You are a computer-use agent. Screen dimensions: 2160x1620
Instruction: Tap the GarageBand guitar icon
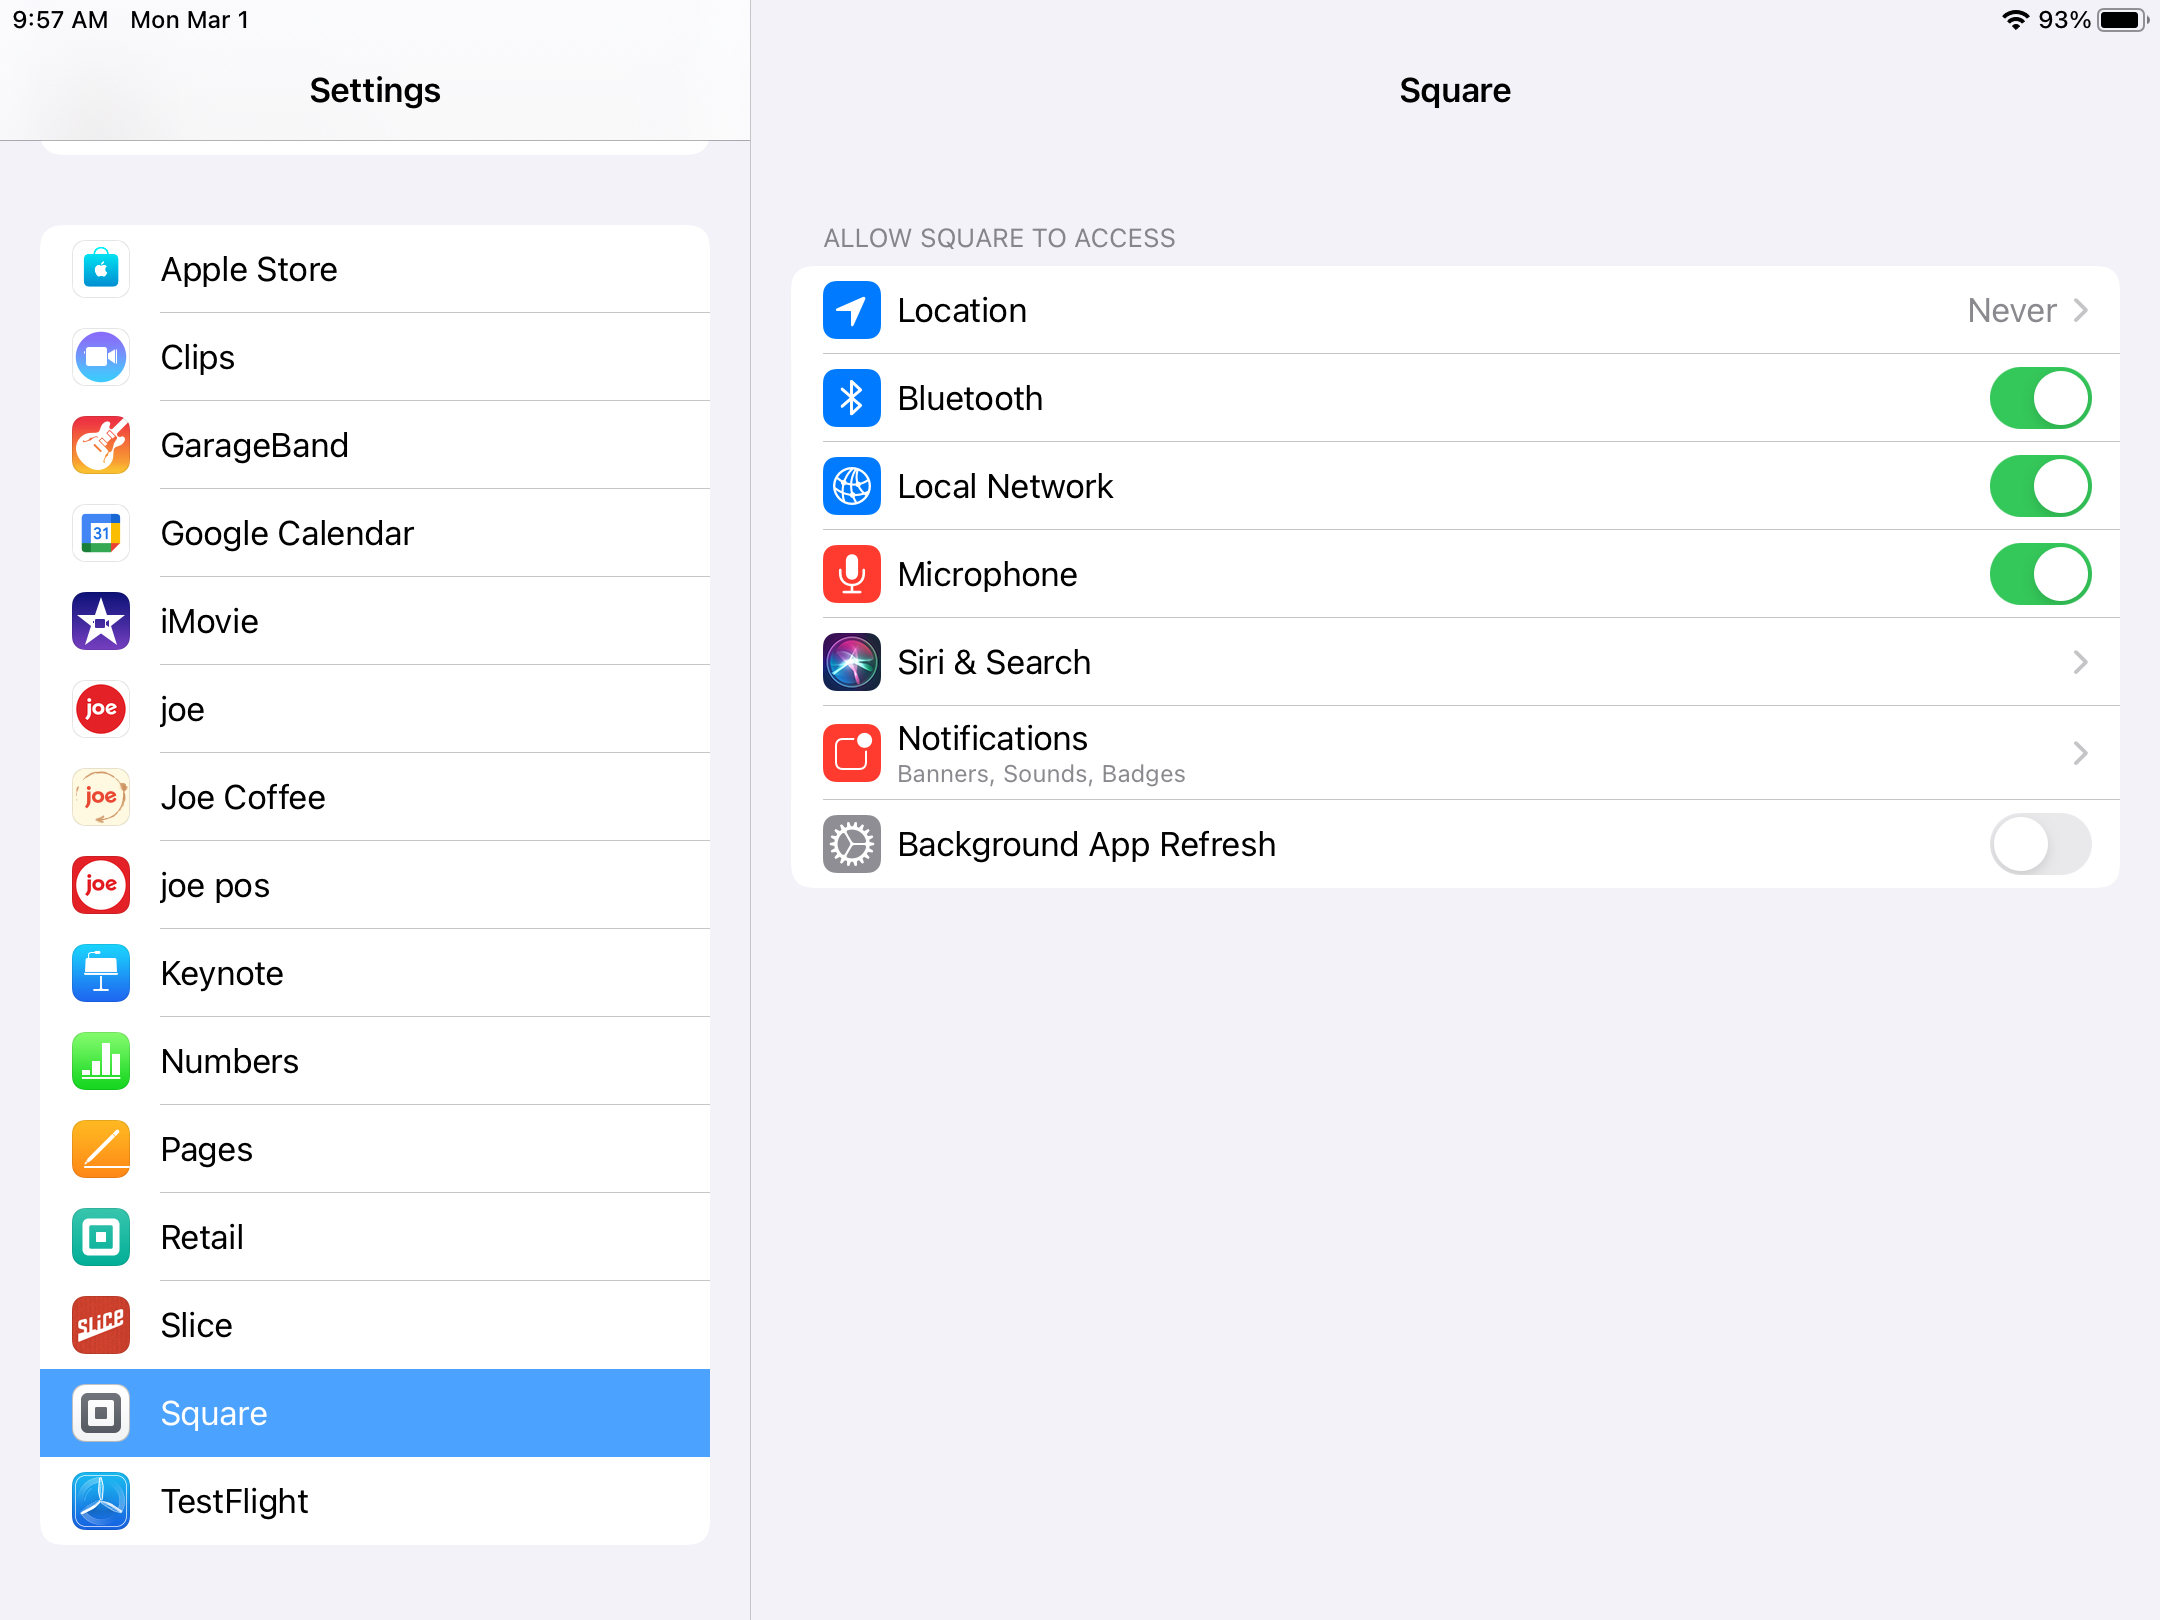101,445
